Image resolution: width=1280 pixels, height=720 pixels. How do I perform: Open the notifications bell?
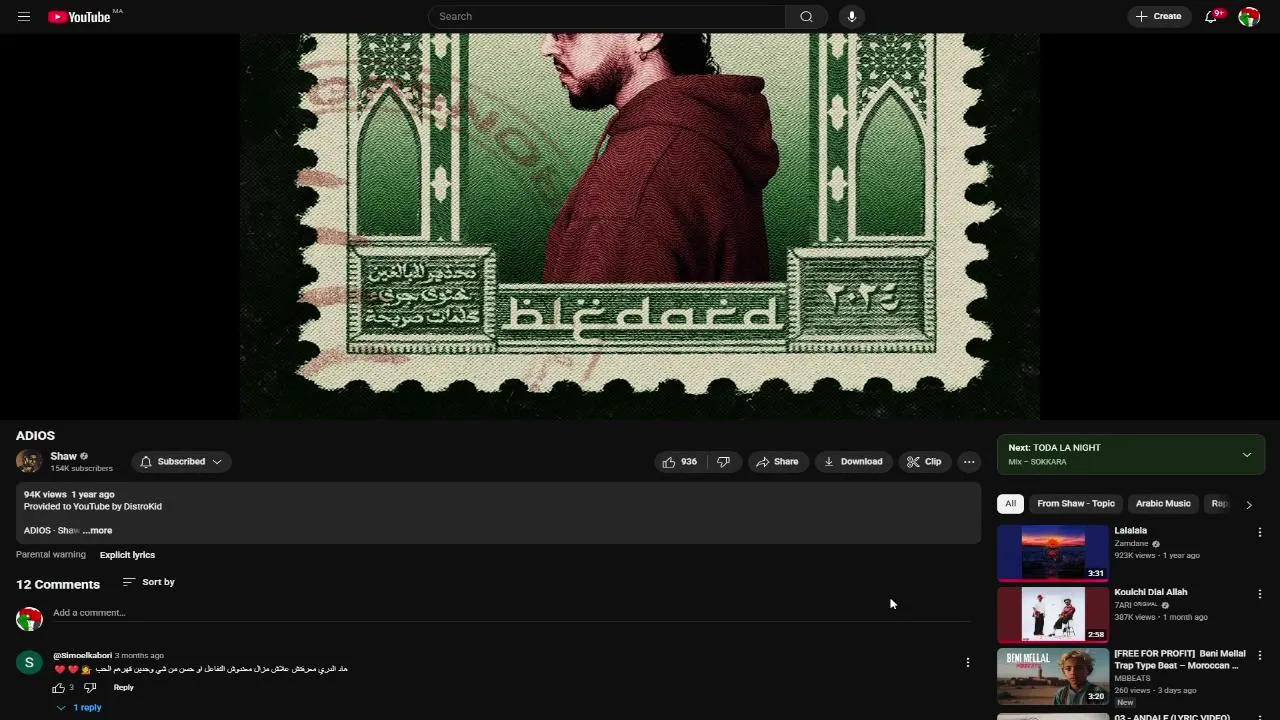[x=1211, y=16]
